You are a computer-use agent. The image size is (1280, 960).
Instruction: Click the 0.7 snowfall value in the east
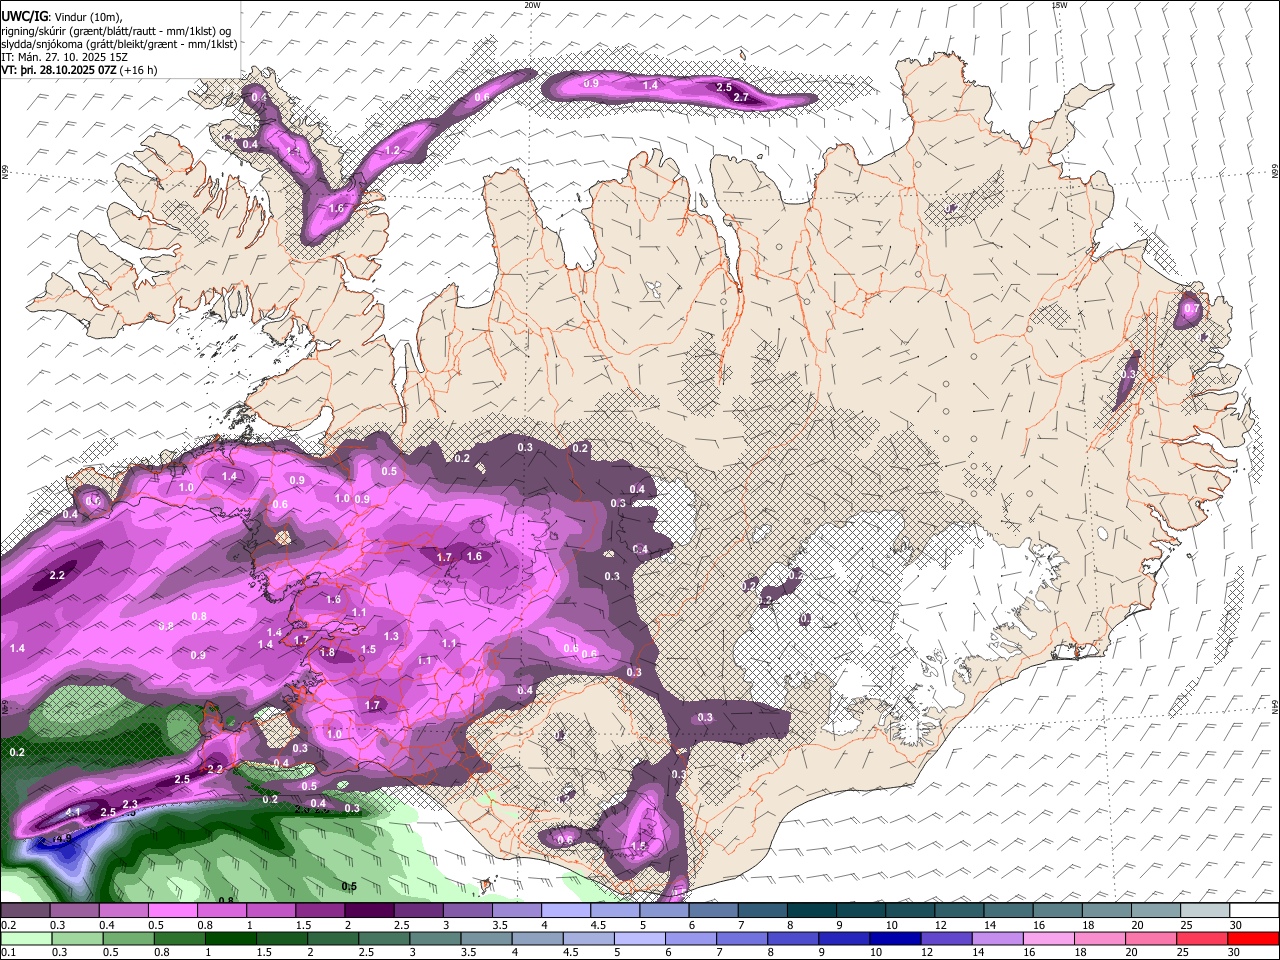(x=1191, y=310)
